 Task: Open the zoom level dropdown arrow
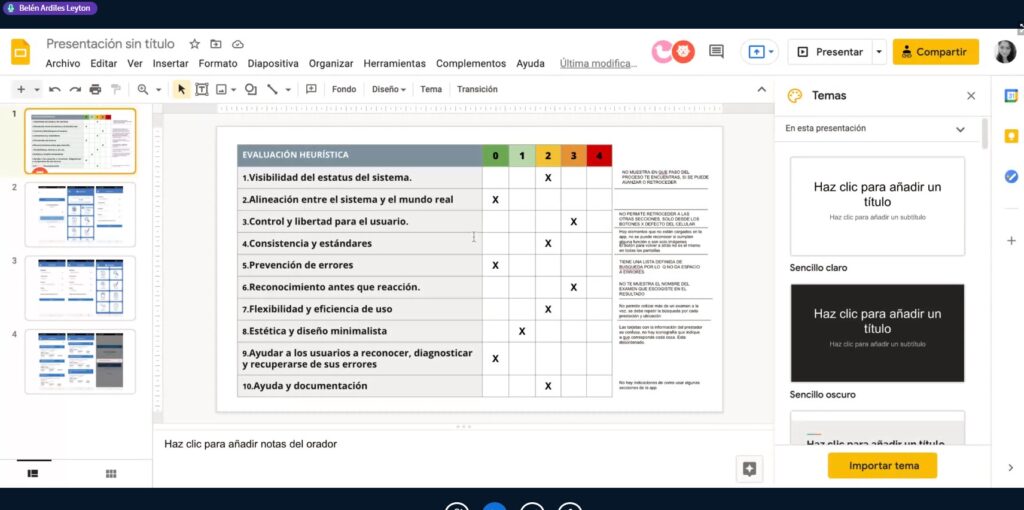[158, 89]
